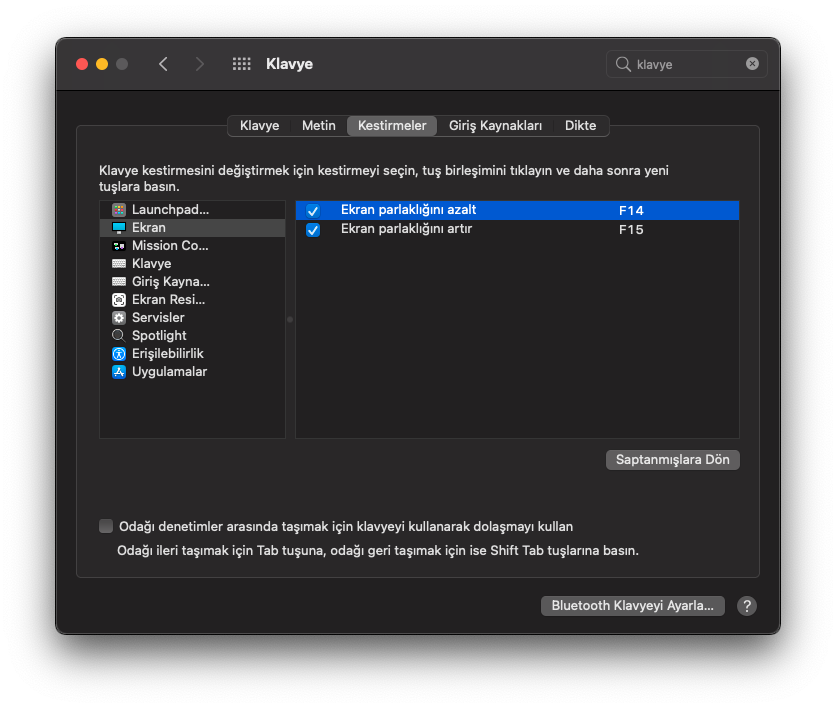Enable keyboard navigation between controls checkbox
Screen dimensions: 836x708
click(x=107, y=526)
